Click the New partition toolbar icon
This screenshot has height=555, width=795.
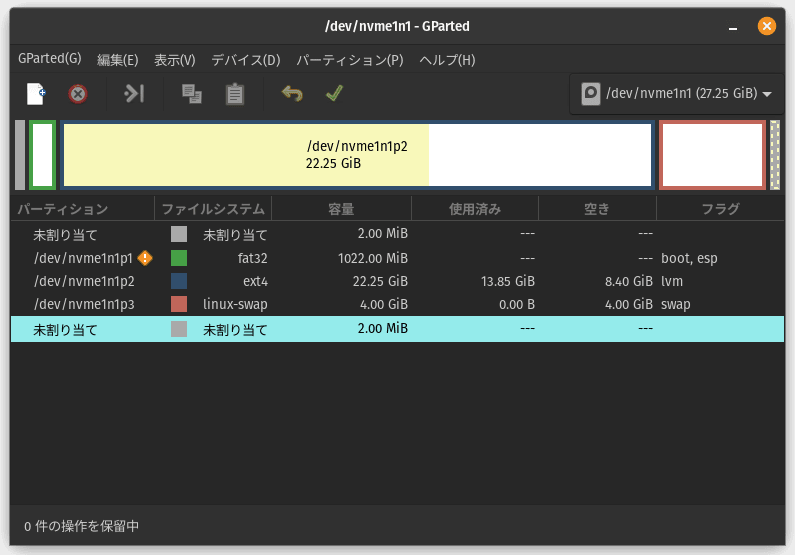click(35, 94)
